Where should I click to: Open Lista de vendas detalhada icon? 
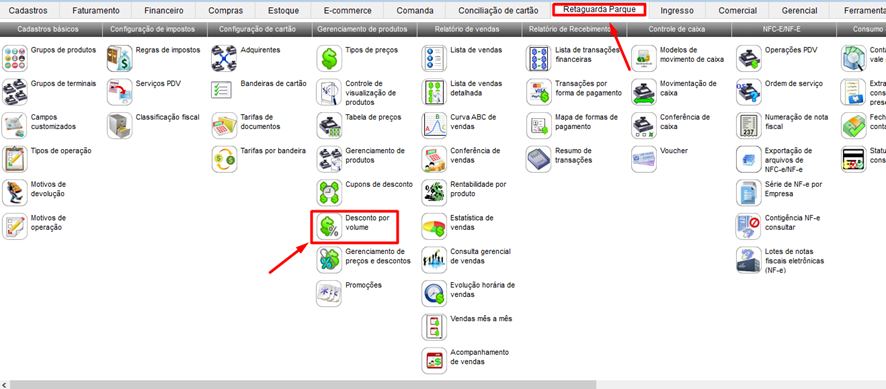coord(434,92)
